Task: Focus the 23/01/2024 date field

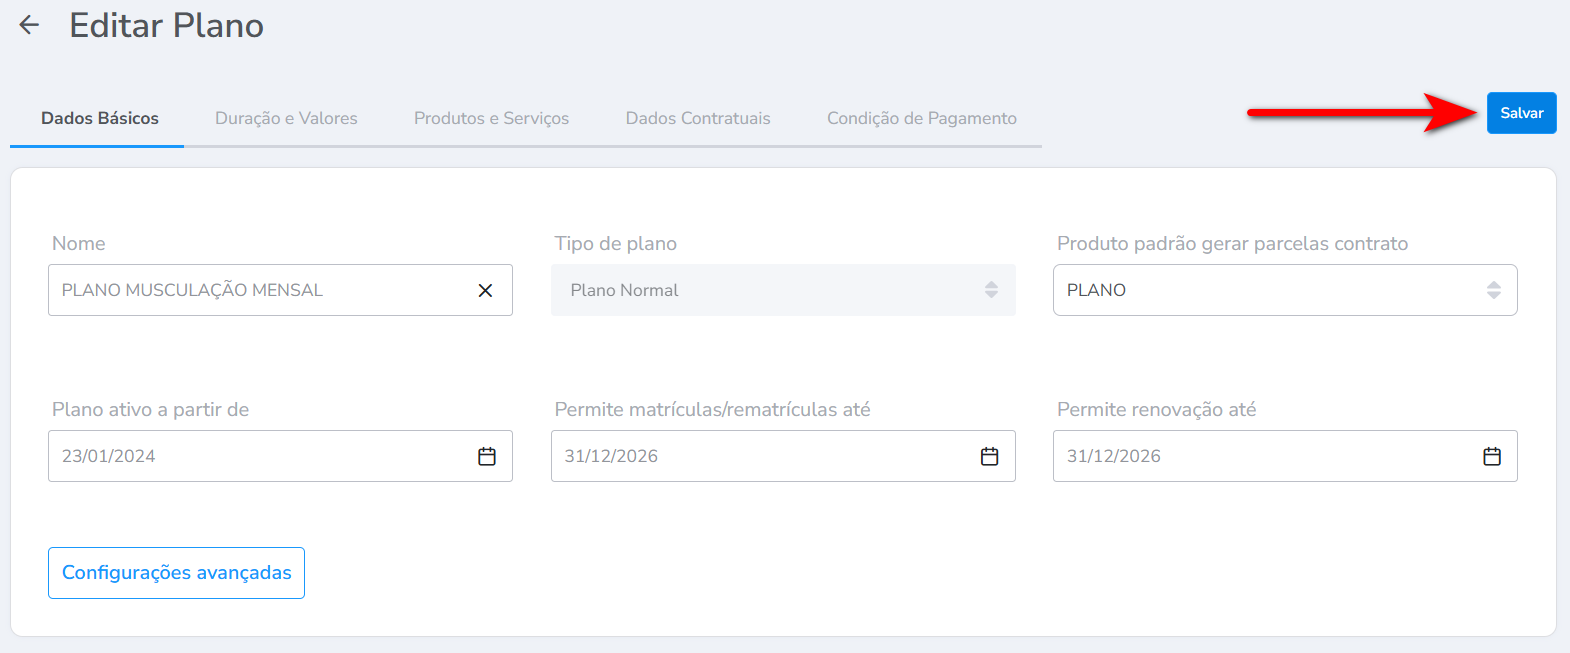Action: pyautogui.click(x=260, y=456)
